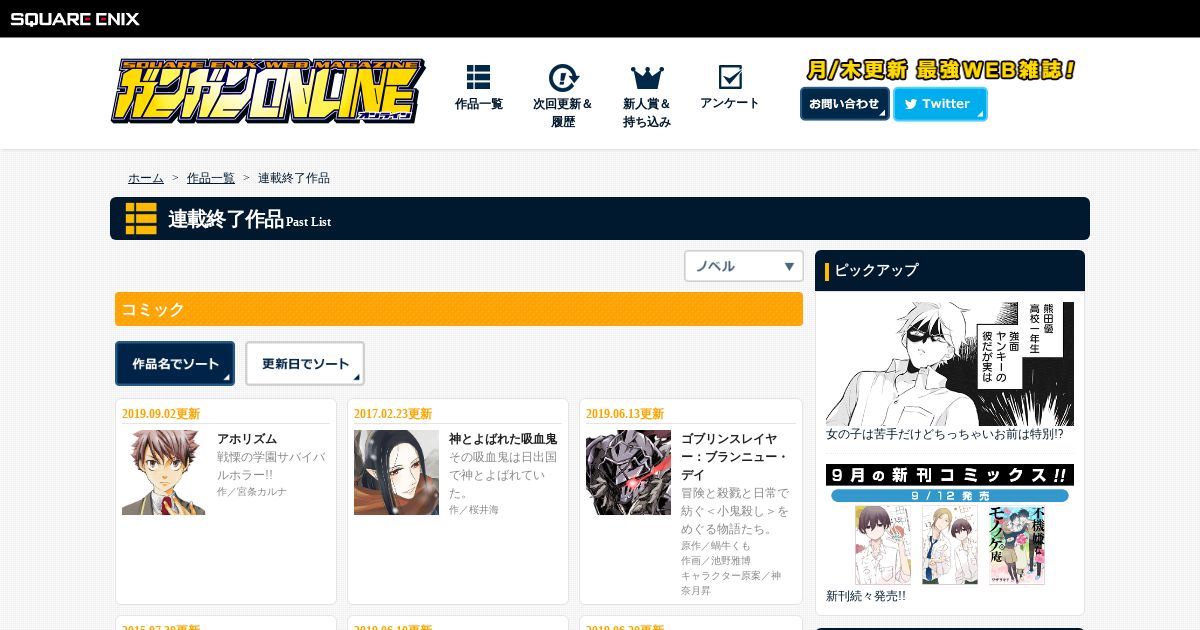Open ゴブリンスレイヤー cover thumbnail
The image size is (1200, 630).
coord(628,472)
